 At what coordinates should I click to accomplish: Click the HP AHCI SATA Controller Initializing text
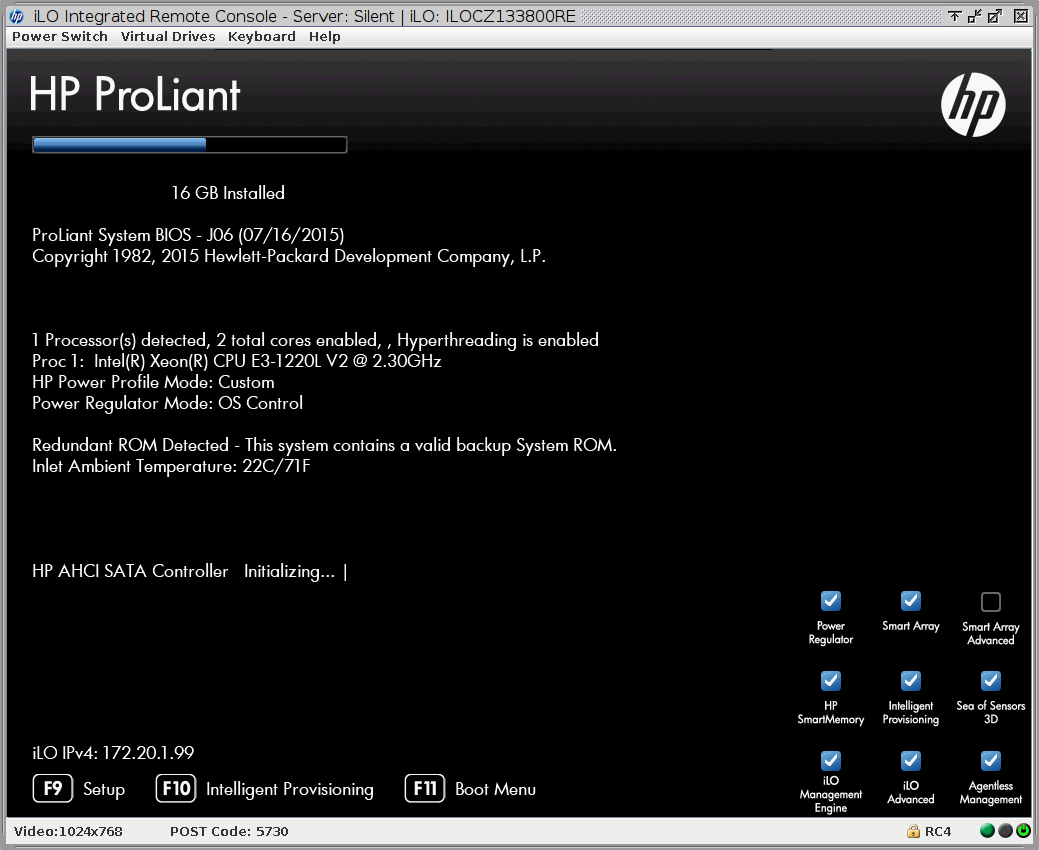190,571
